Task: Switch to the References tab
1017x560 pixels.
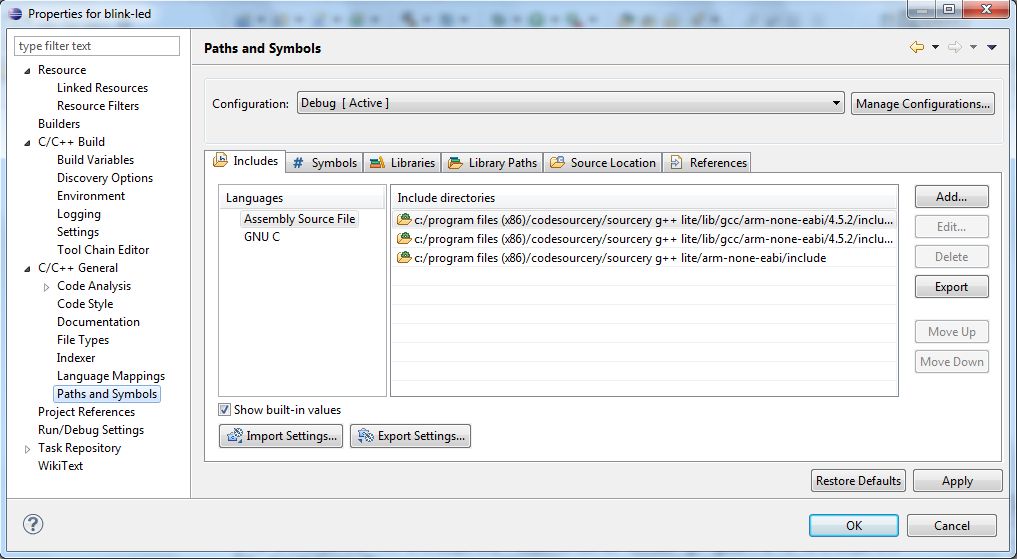Action: pos(707,163)
